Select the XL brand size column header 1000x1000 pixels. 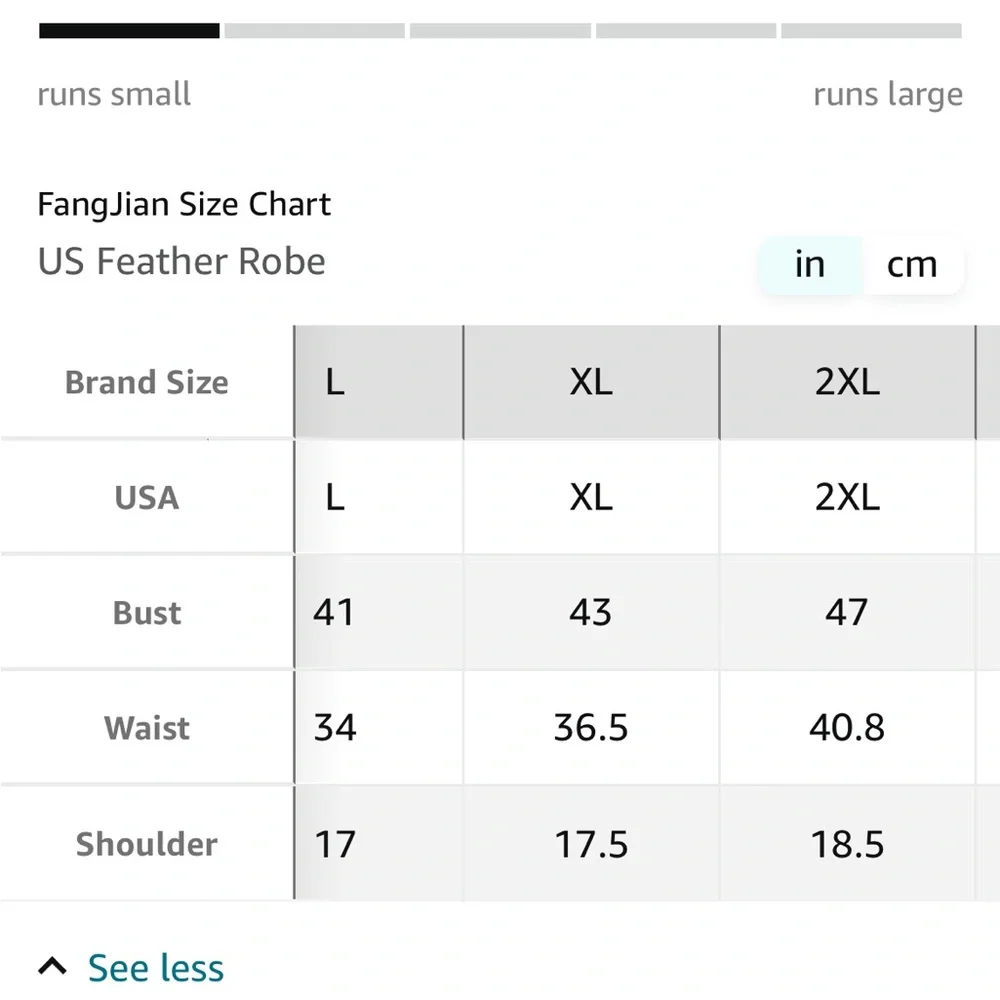pos(591,382)
